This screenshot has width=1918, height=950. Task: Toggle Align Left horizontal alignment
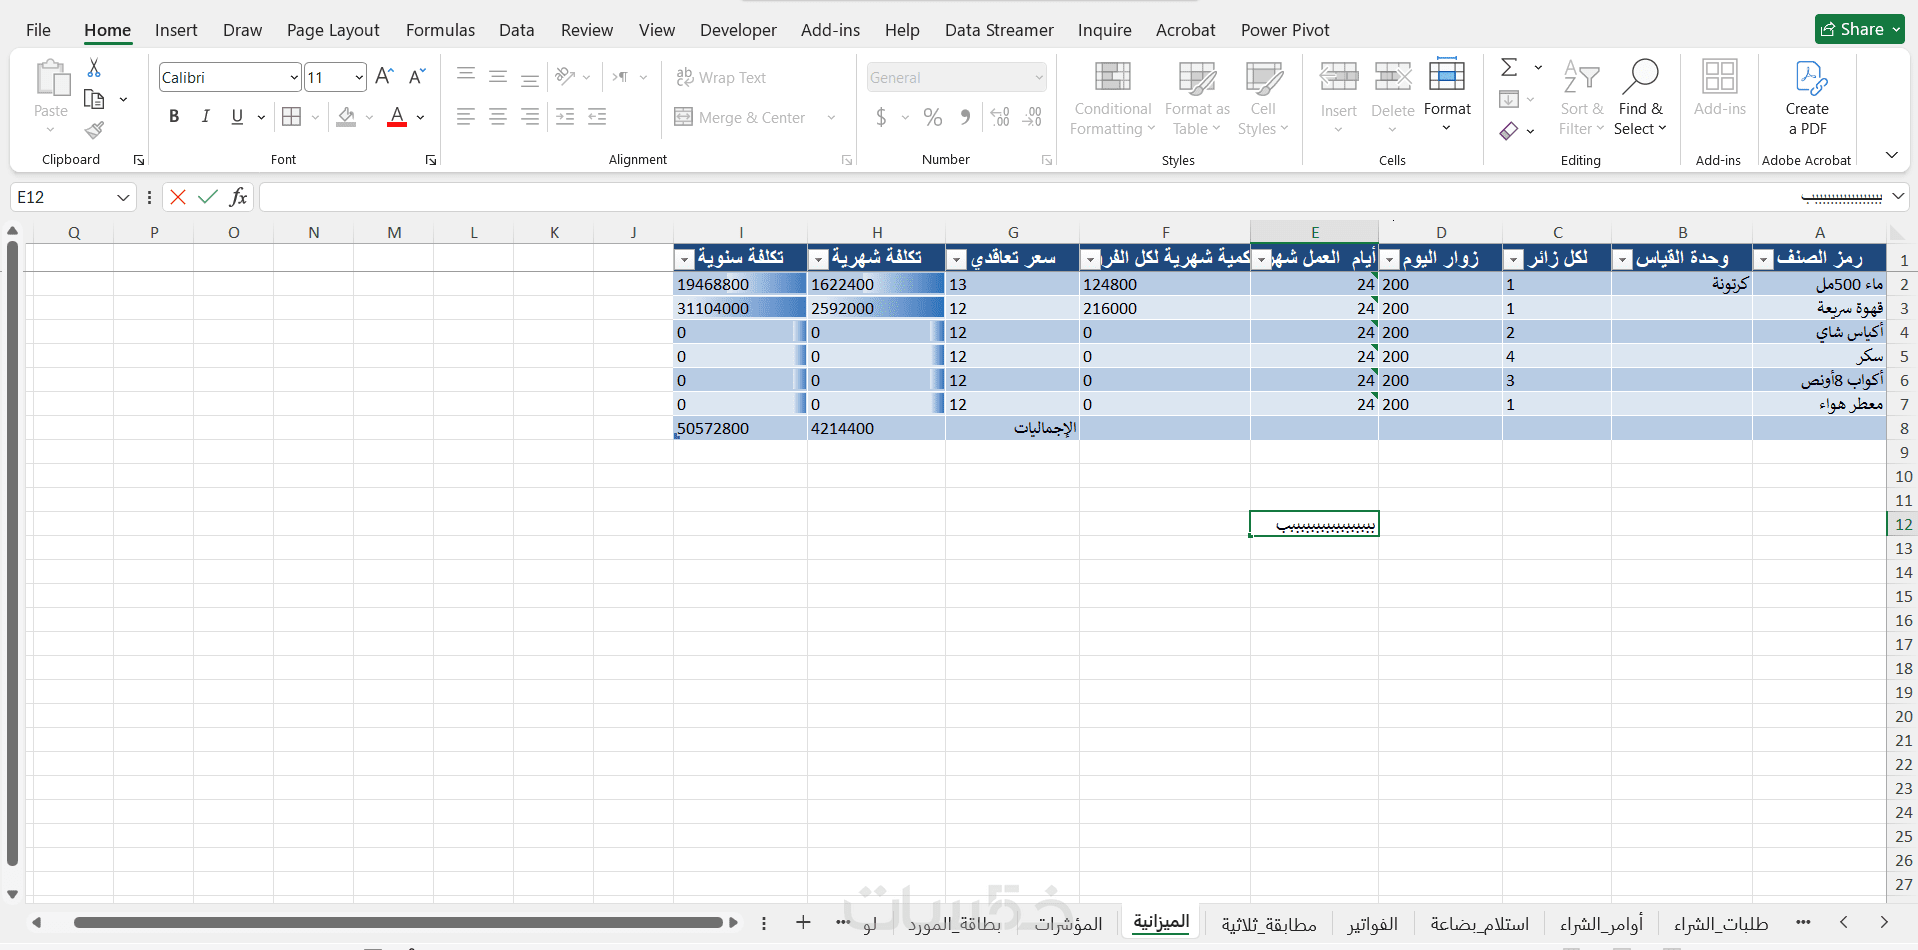click(465, 117)
